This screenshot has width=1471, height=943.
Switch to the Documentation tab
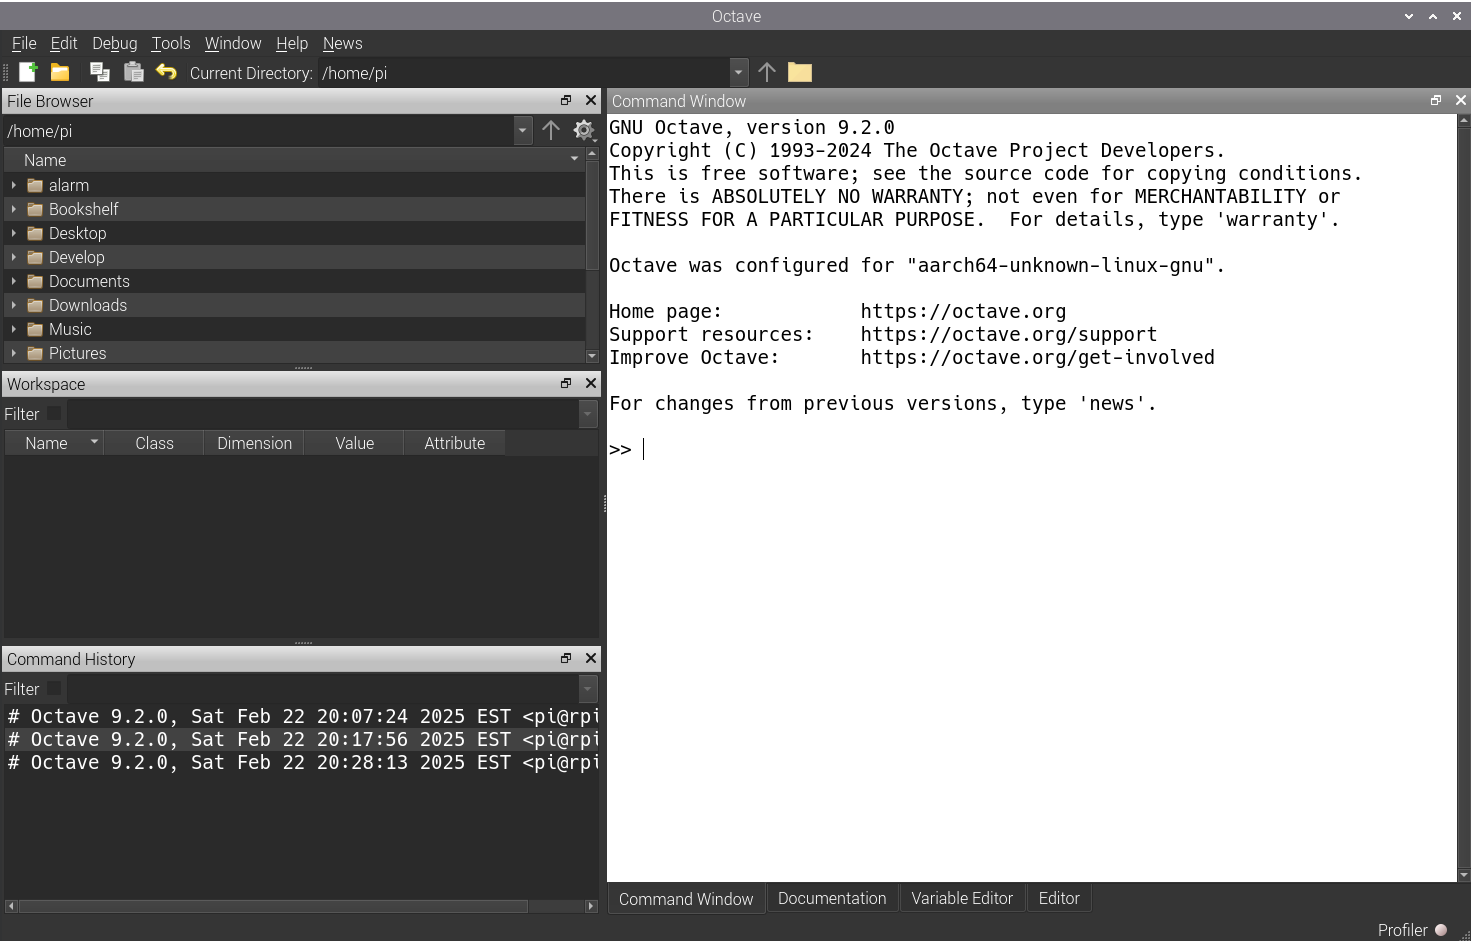click(832, 898)
